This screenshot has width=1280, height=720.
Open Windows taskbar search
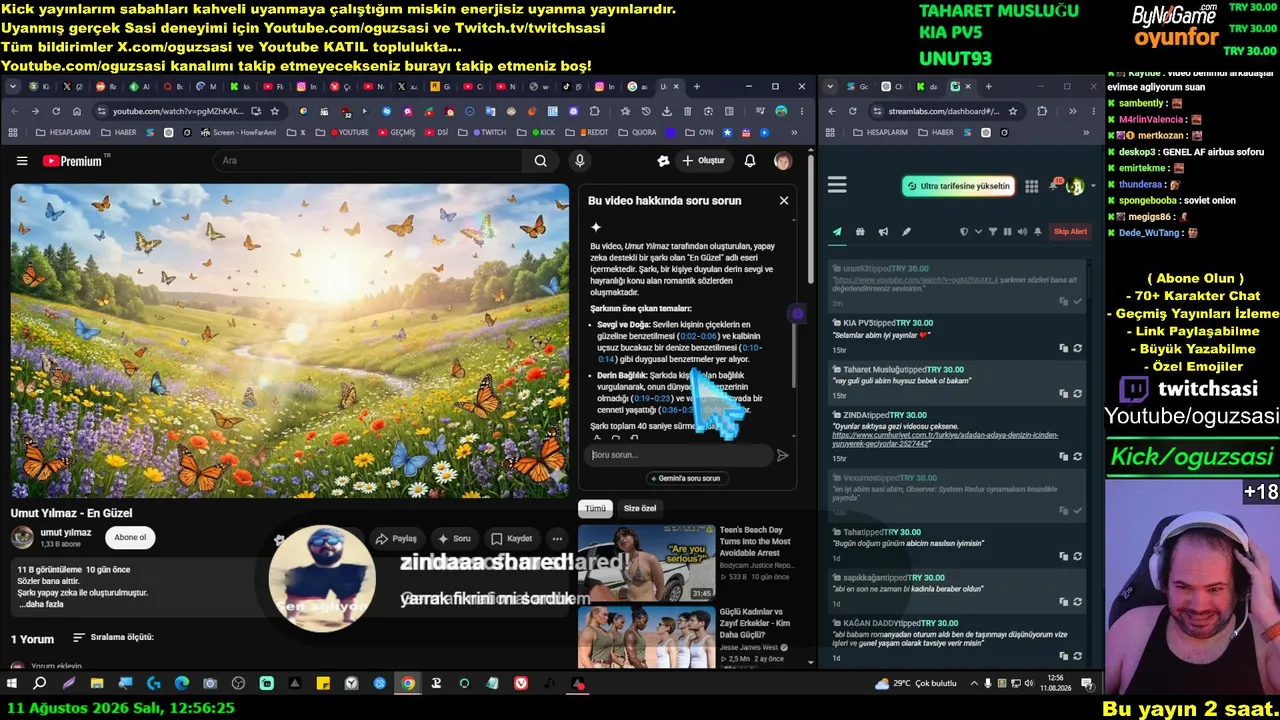(40, 684)
